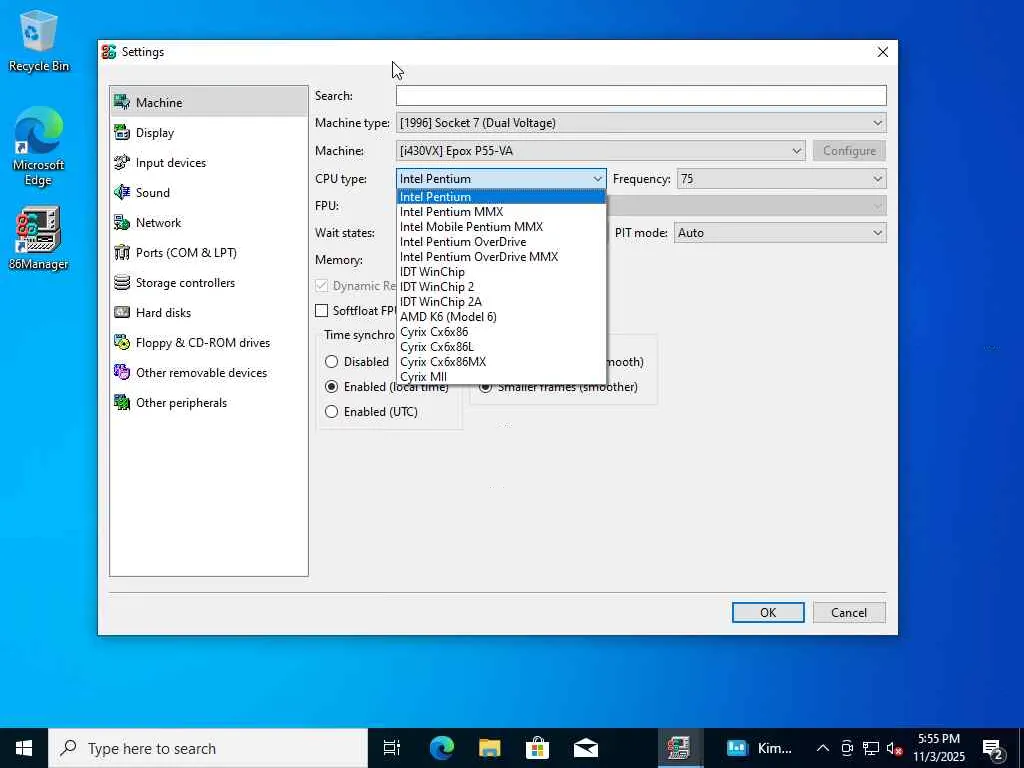Image resolution: width=1024 pixels, height=768 pixels.
Task: Select the Display category icon
Action: point(121,132)
